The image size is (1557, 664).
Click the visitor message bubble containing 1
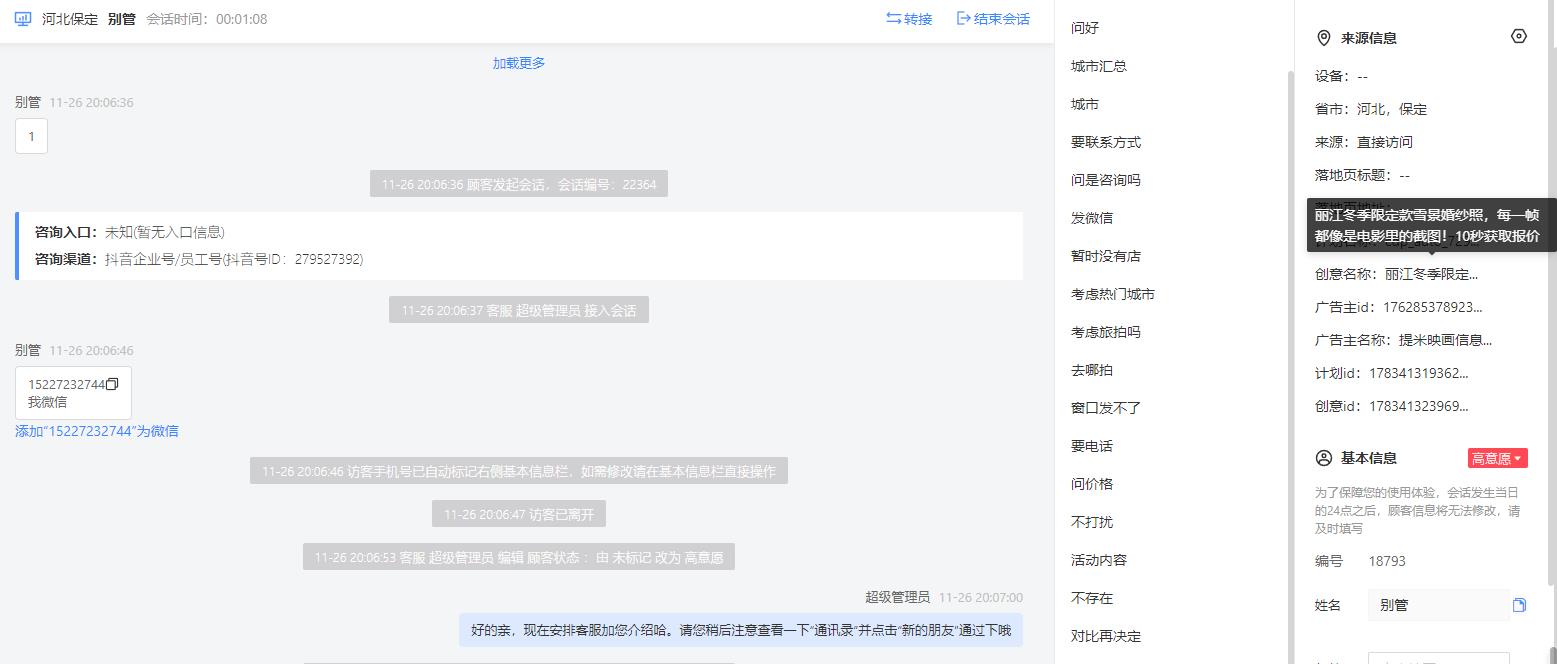click(31, 136)
